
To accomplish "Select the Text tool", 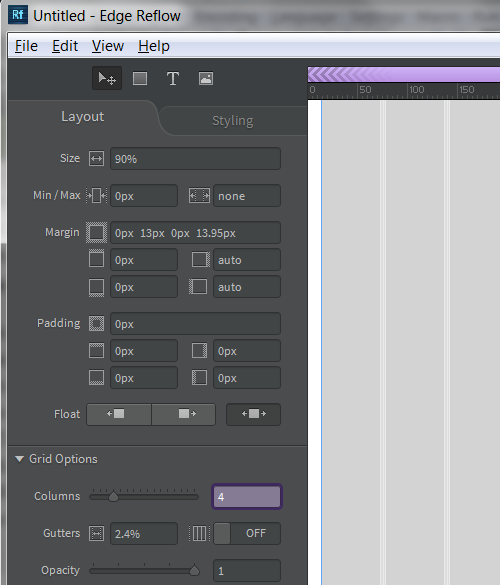I will tap(173, 78).
